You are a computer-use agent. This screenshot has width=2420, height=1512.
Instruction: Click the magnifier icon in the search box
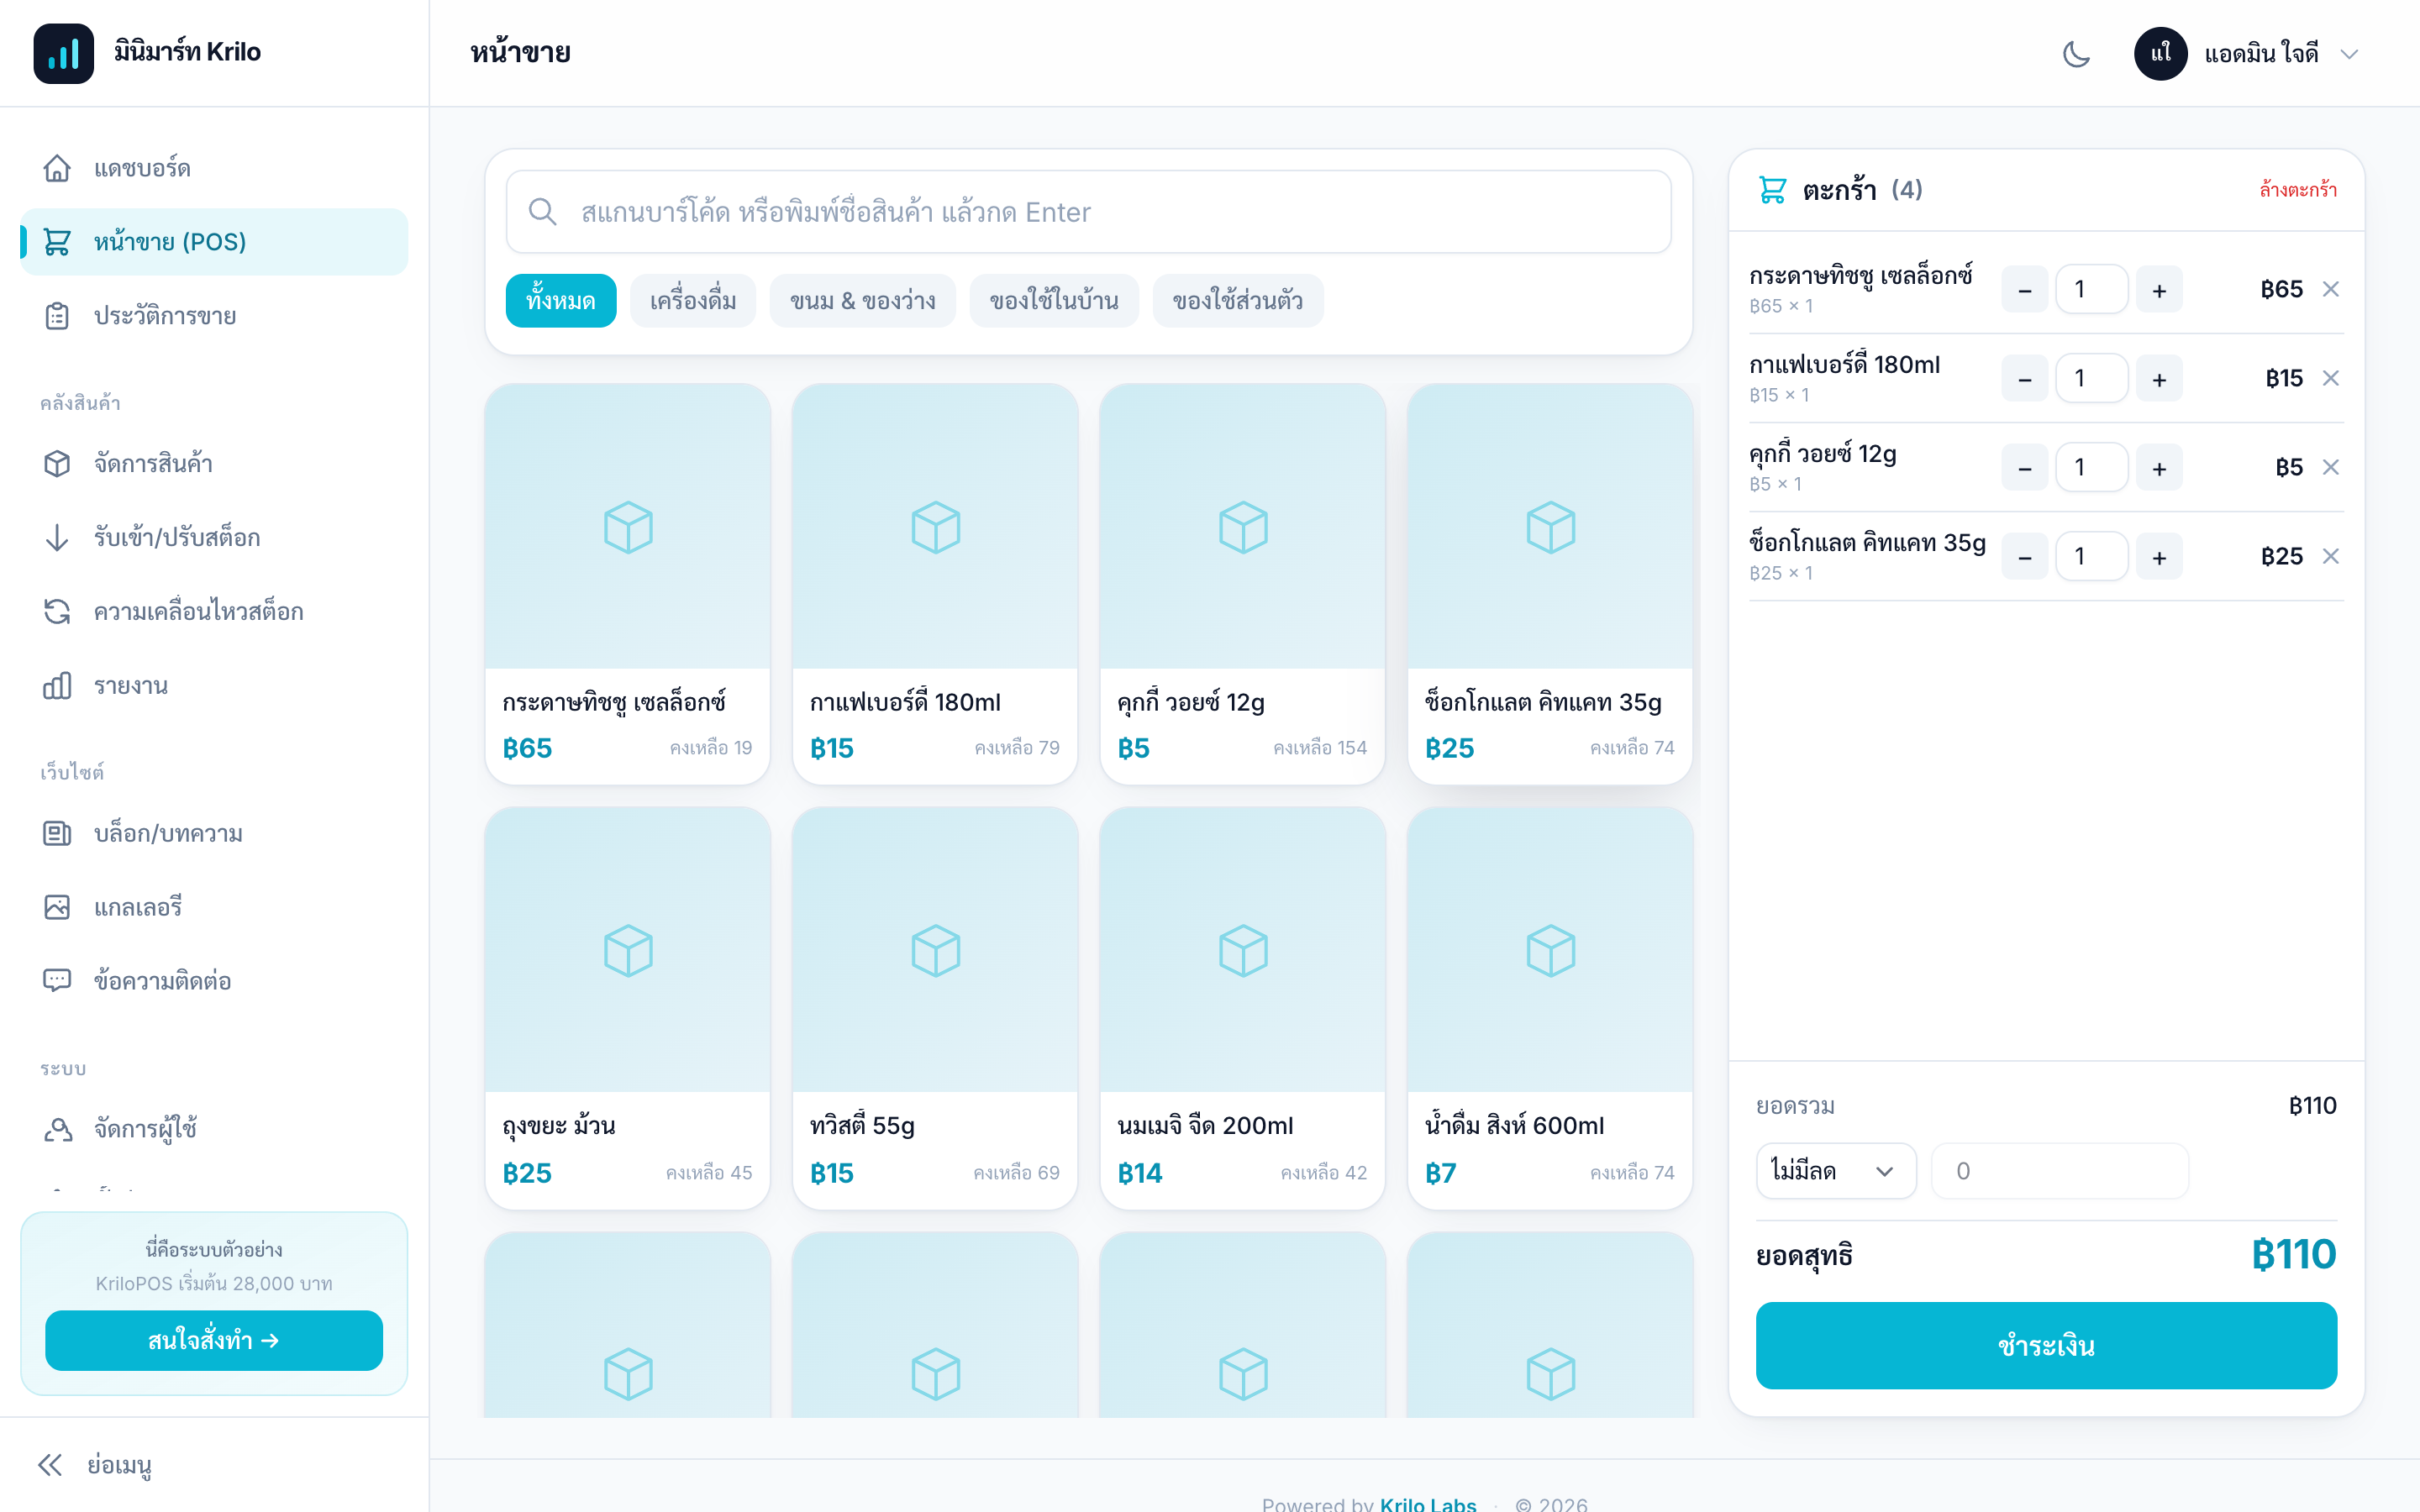(x=542, y=212)
